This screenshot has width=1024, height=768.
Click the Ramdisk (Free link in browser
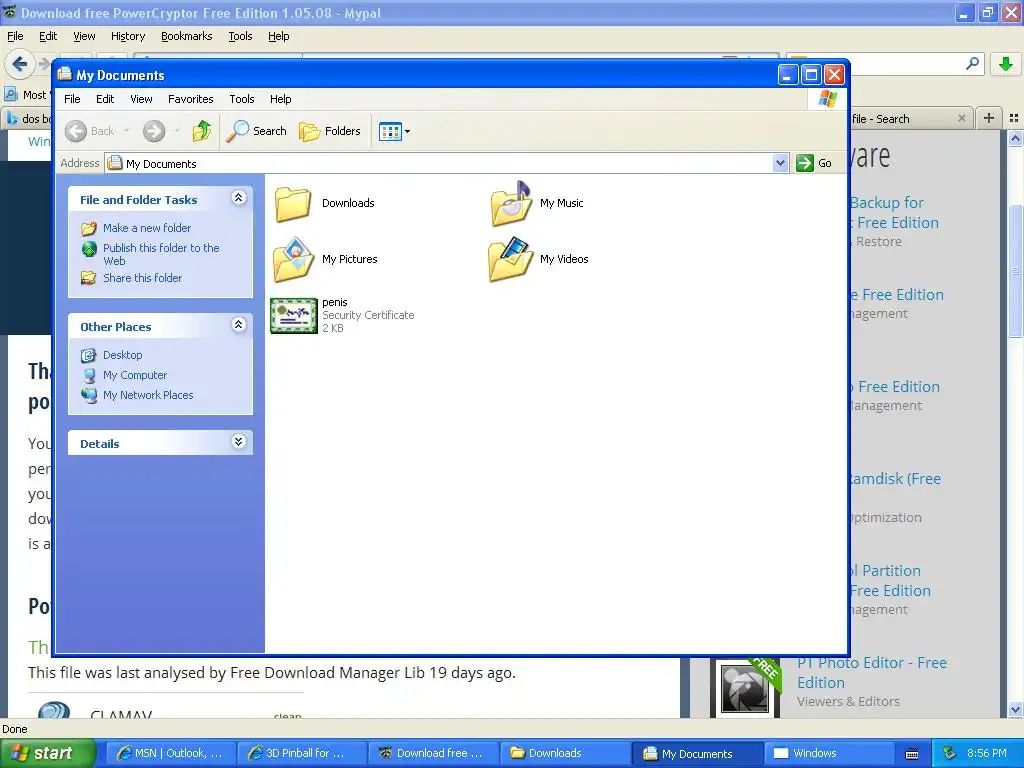[895, 479]
